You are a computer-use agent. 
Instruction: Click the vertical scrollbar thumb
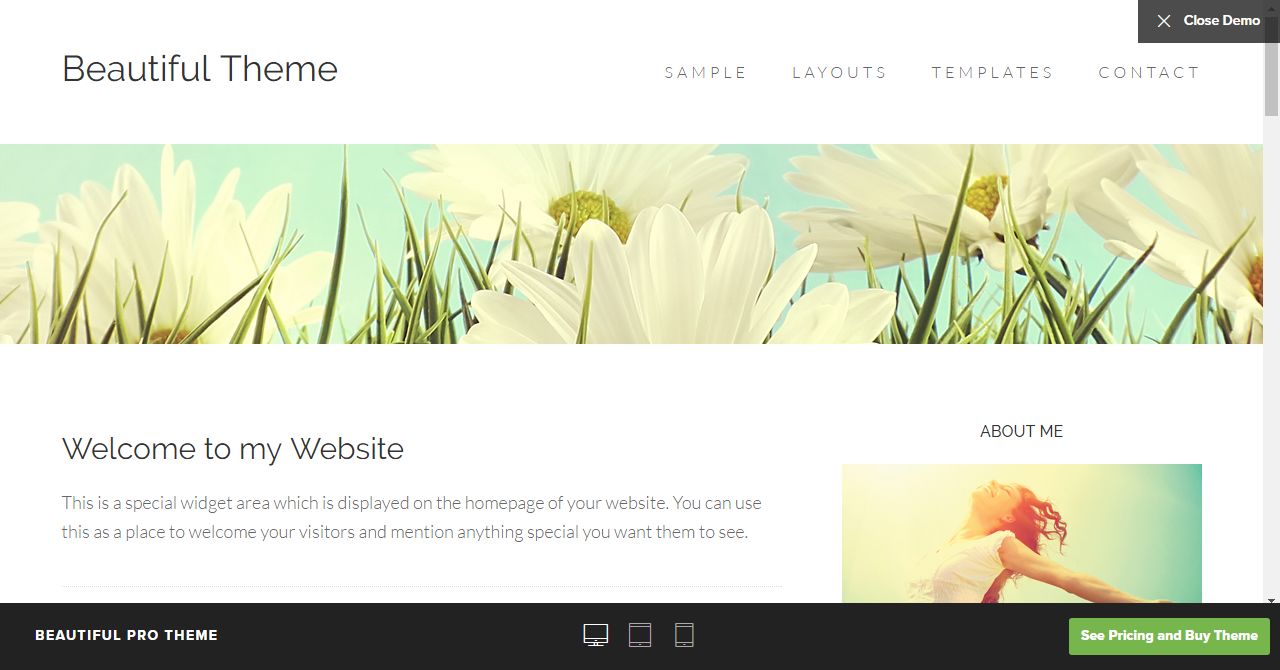(1271, 66)
